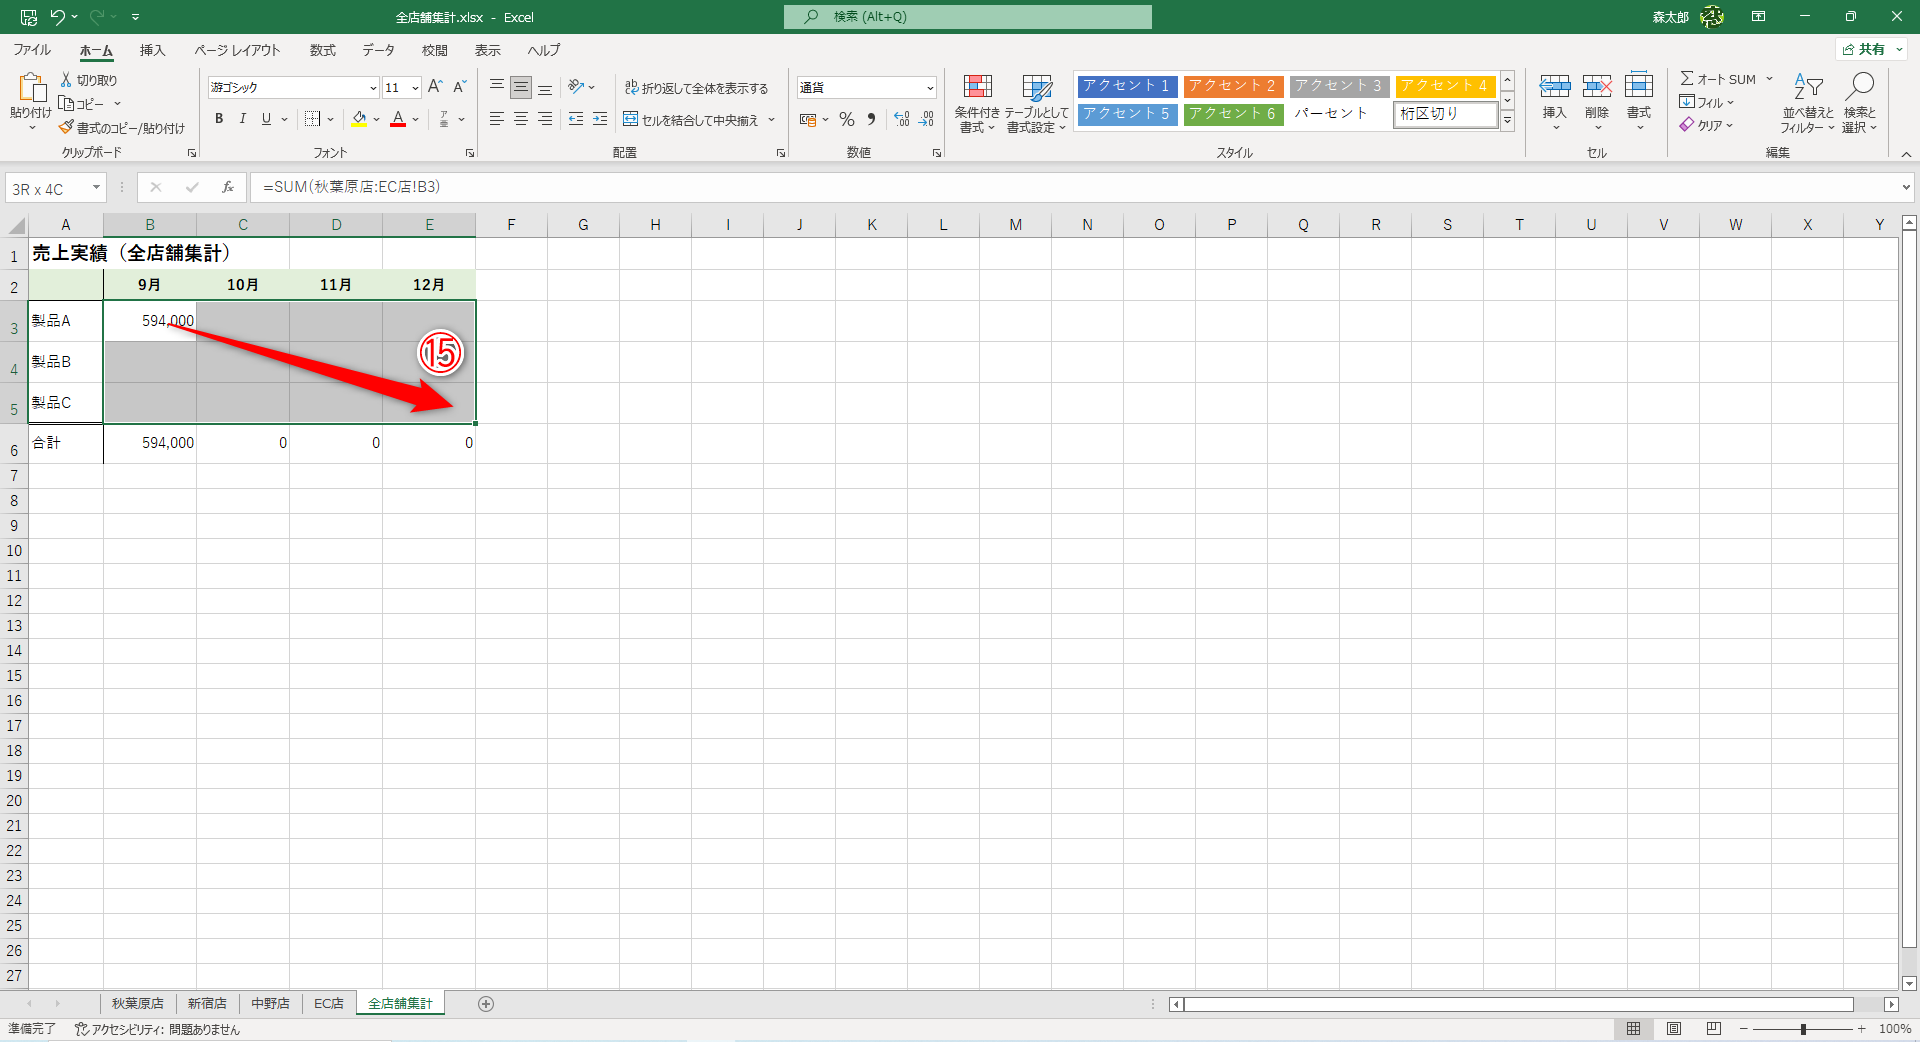Open the font size dropdown
Viewport: 1920px width, 1042px height.
[415, 88]
